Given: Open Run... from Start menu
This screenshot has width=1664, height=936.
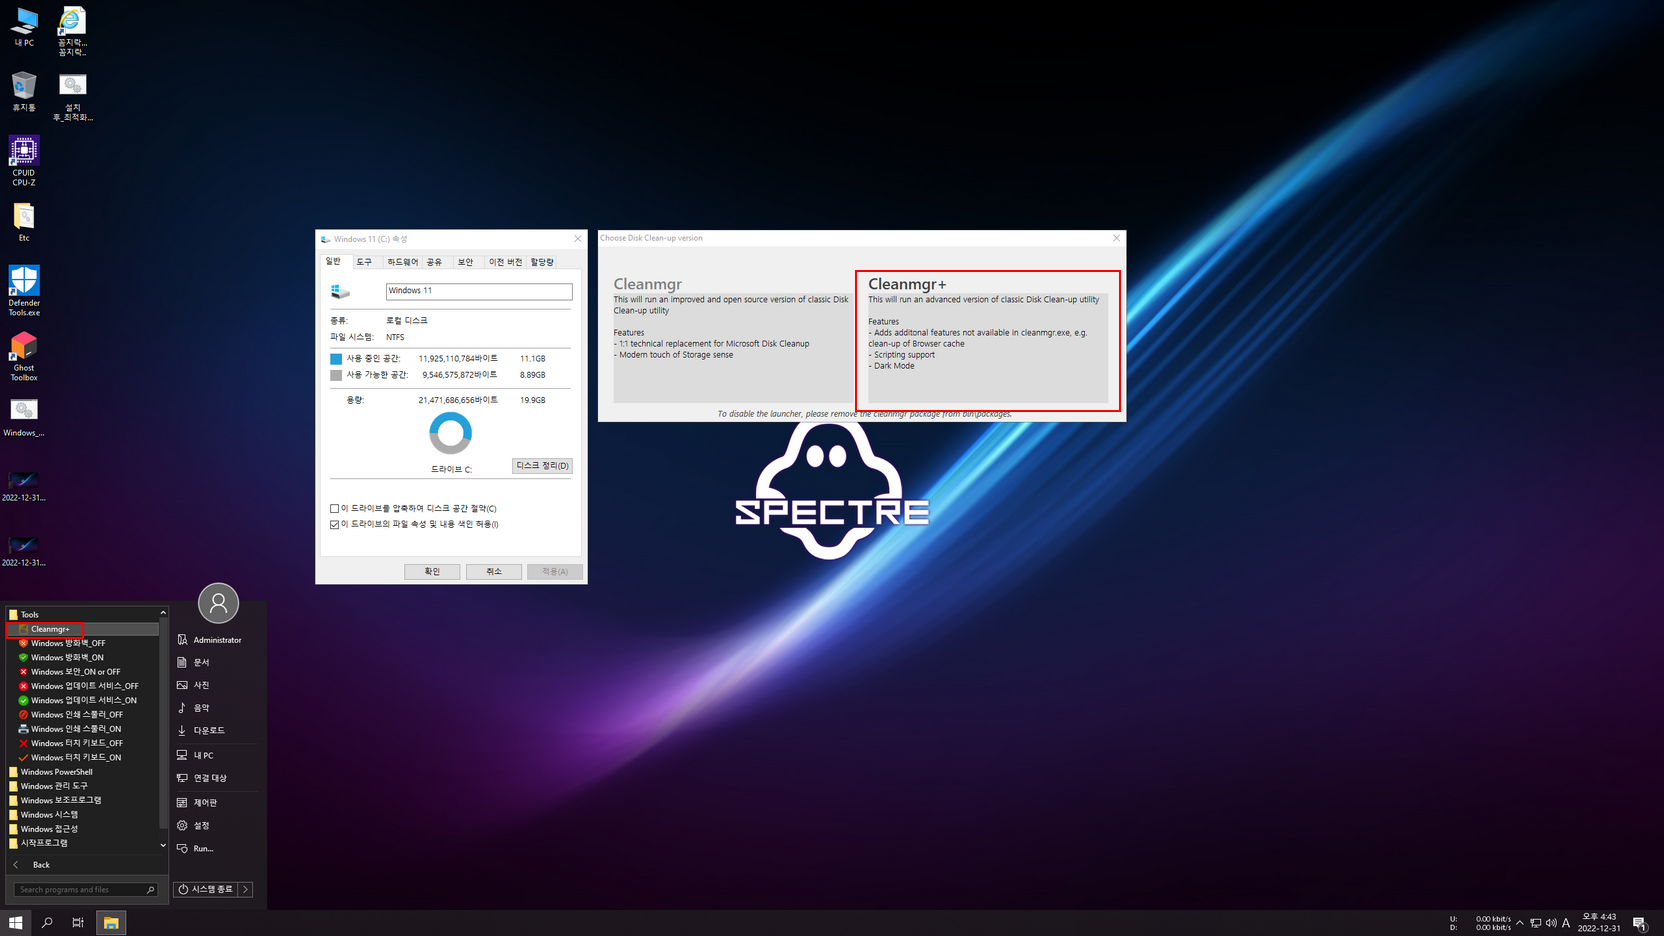Looking at the screenshot, I should click(202, 848).
